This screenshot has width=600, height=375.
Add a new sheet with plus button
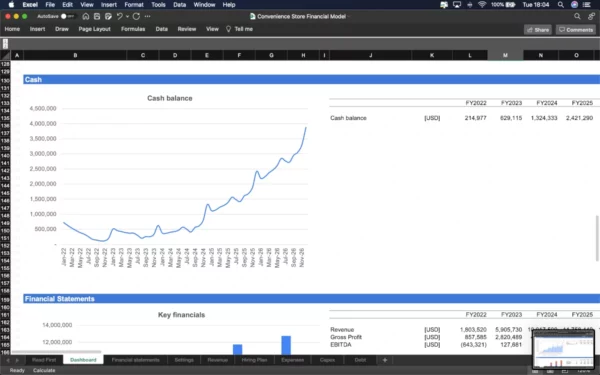point(385,360)
